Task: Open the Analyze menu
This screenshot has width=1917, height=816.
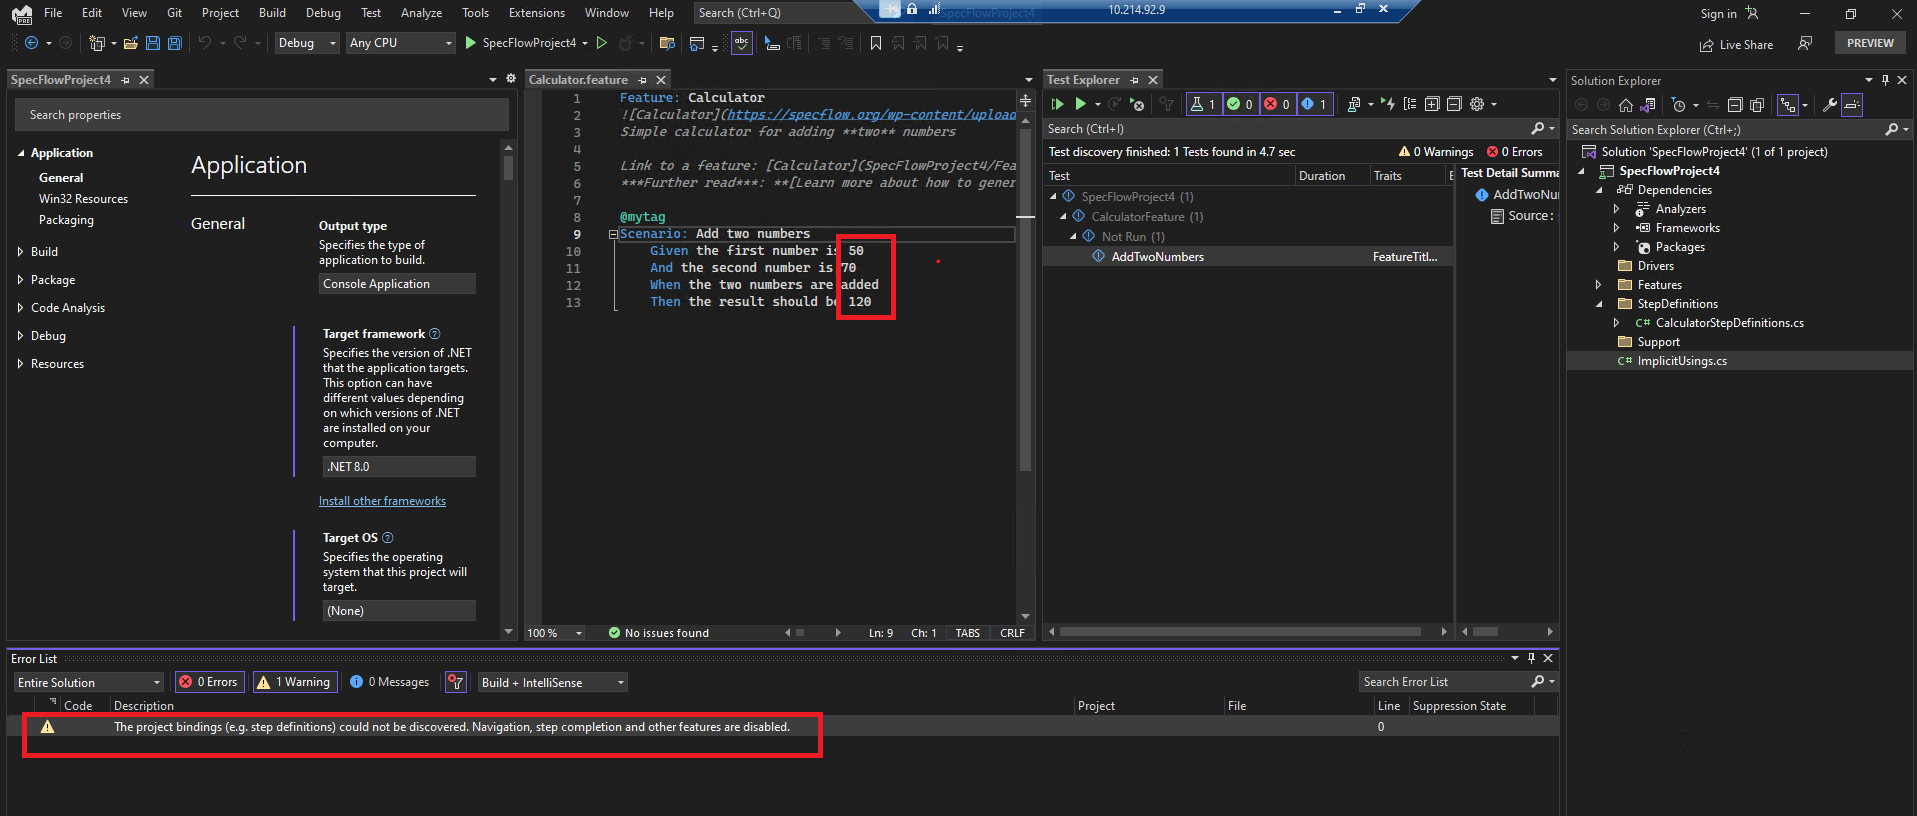Action: [421, 13]
